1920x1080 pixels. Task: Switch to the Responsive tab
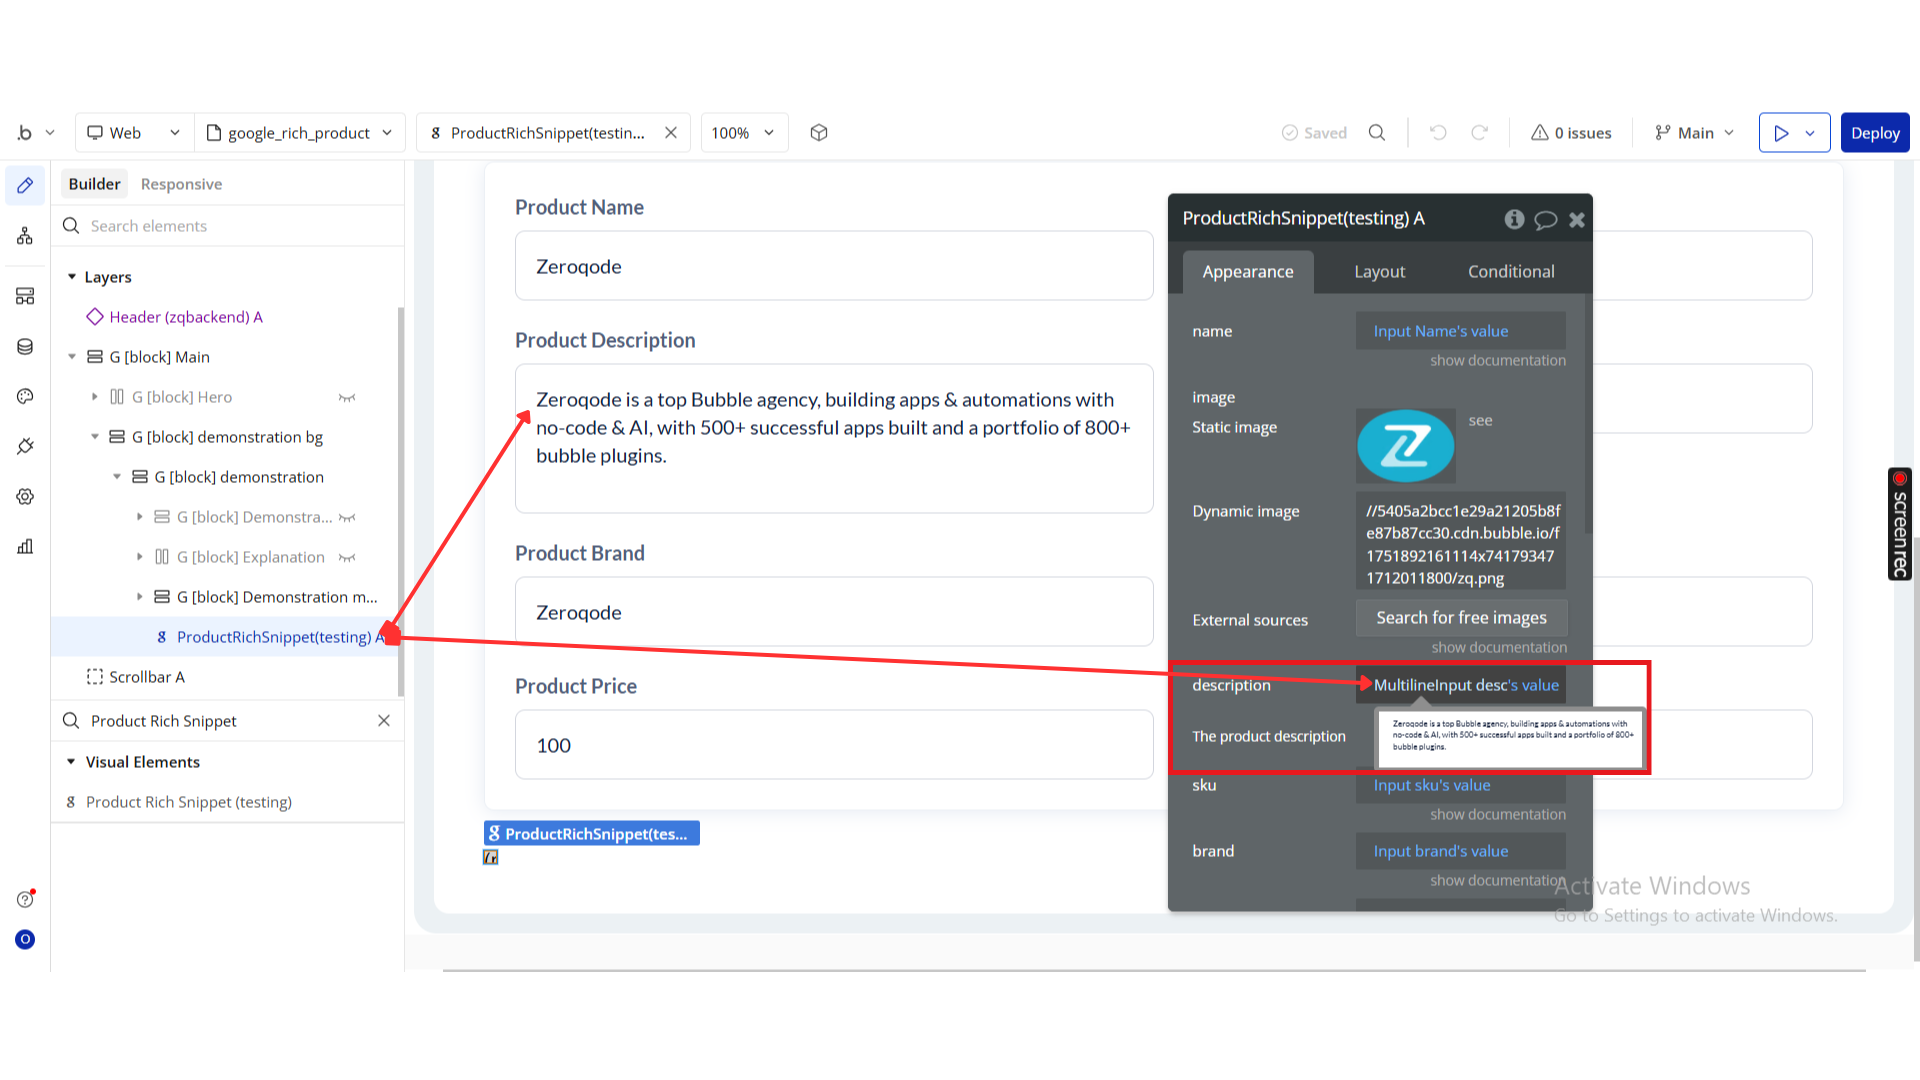(x=181, y=184)
